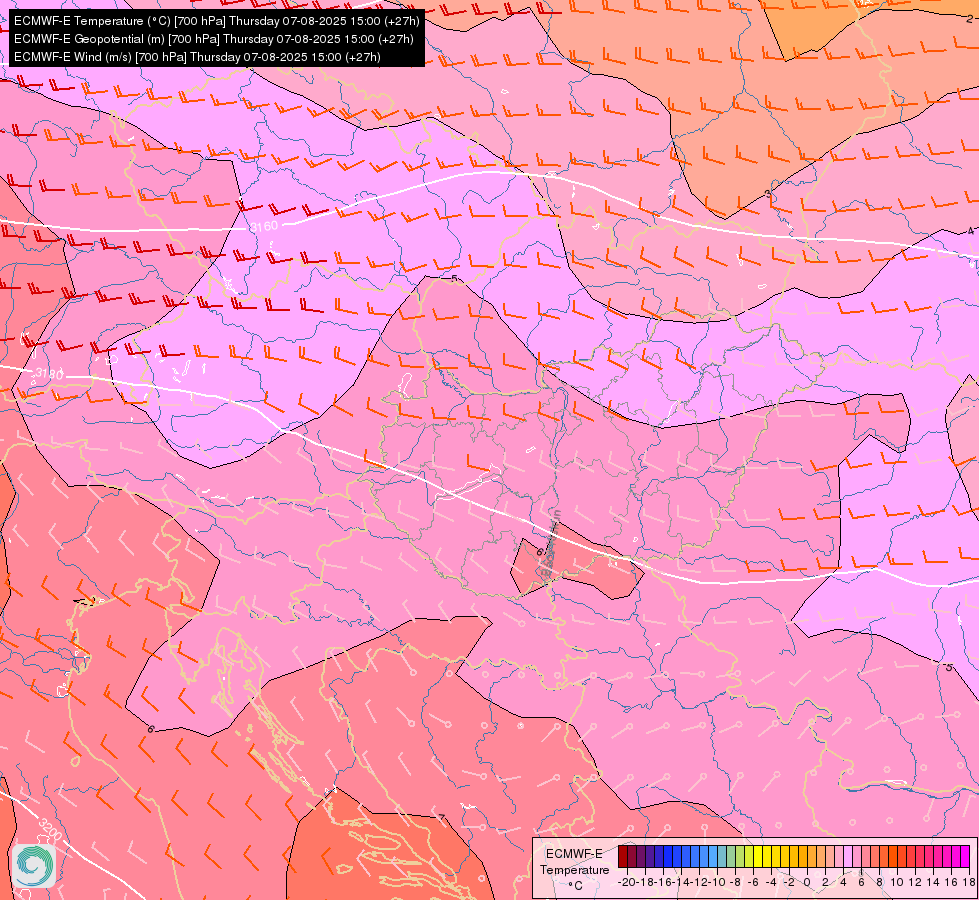Click the ECMWF-E Temperature legend title
The image size is (979, 900).
574,862
